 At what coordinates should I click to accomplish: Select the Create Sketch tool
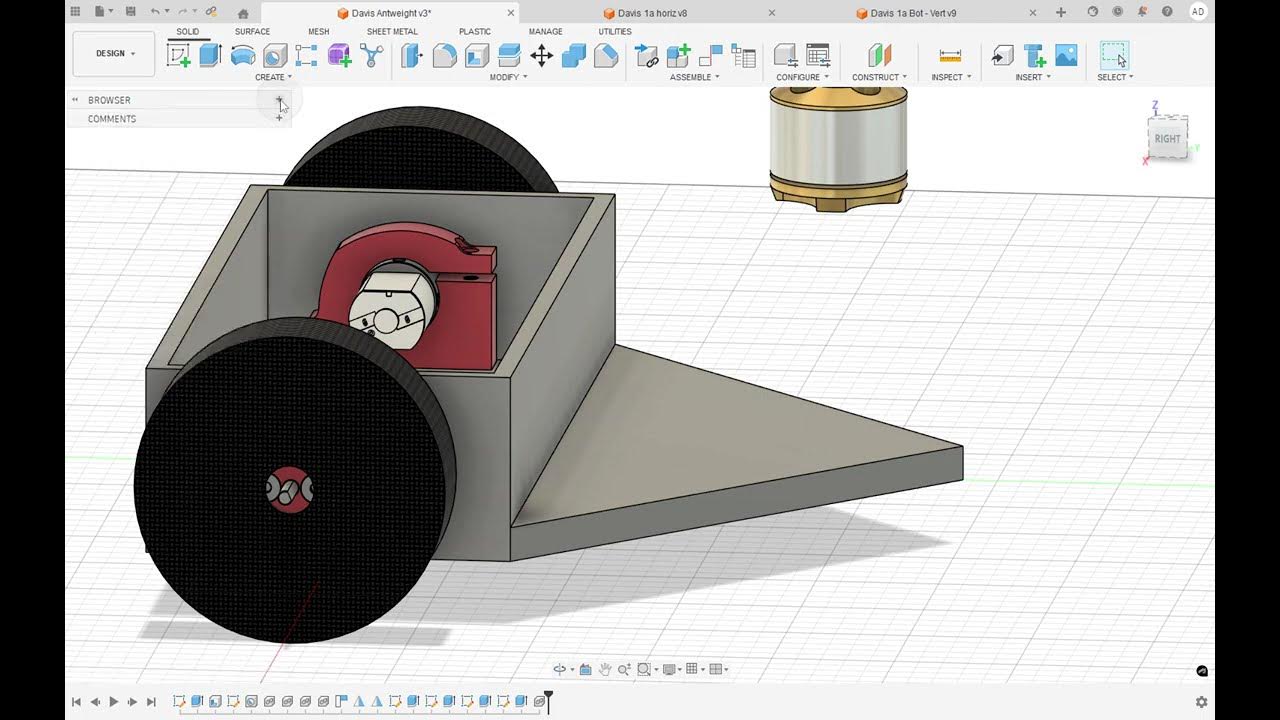click(x=178, y=56)
